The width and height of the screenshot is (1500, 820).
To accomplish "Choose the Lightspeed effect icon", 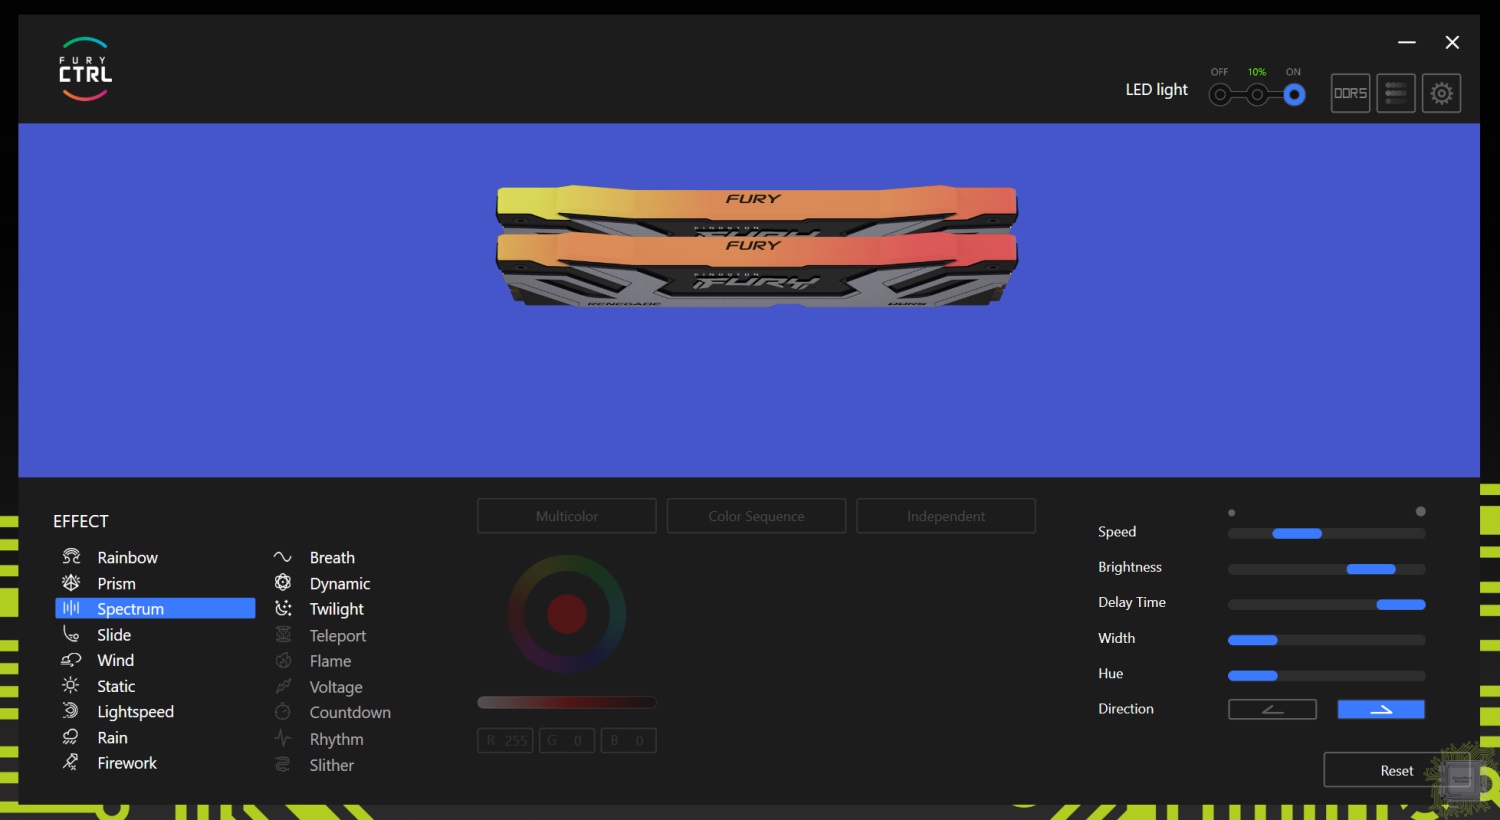I will click(x=71, y=711).
